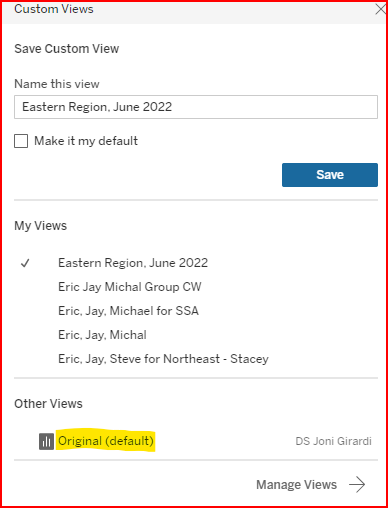This screenshot has height=508, width=388.
Task: Close the Custom Views dialog
Action: (x=380, y=9)
